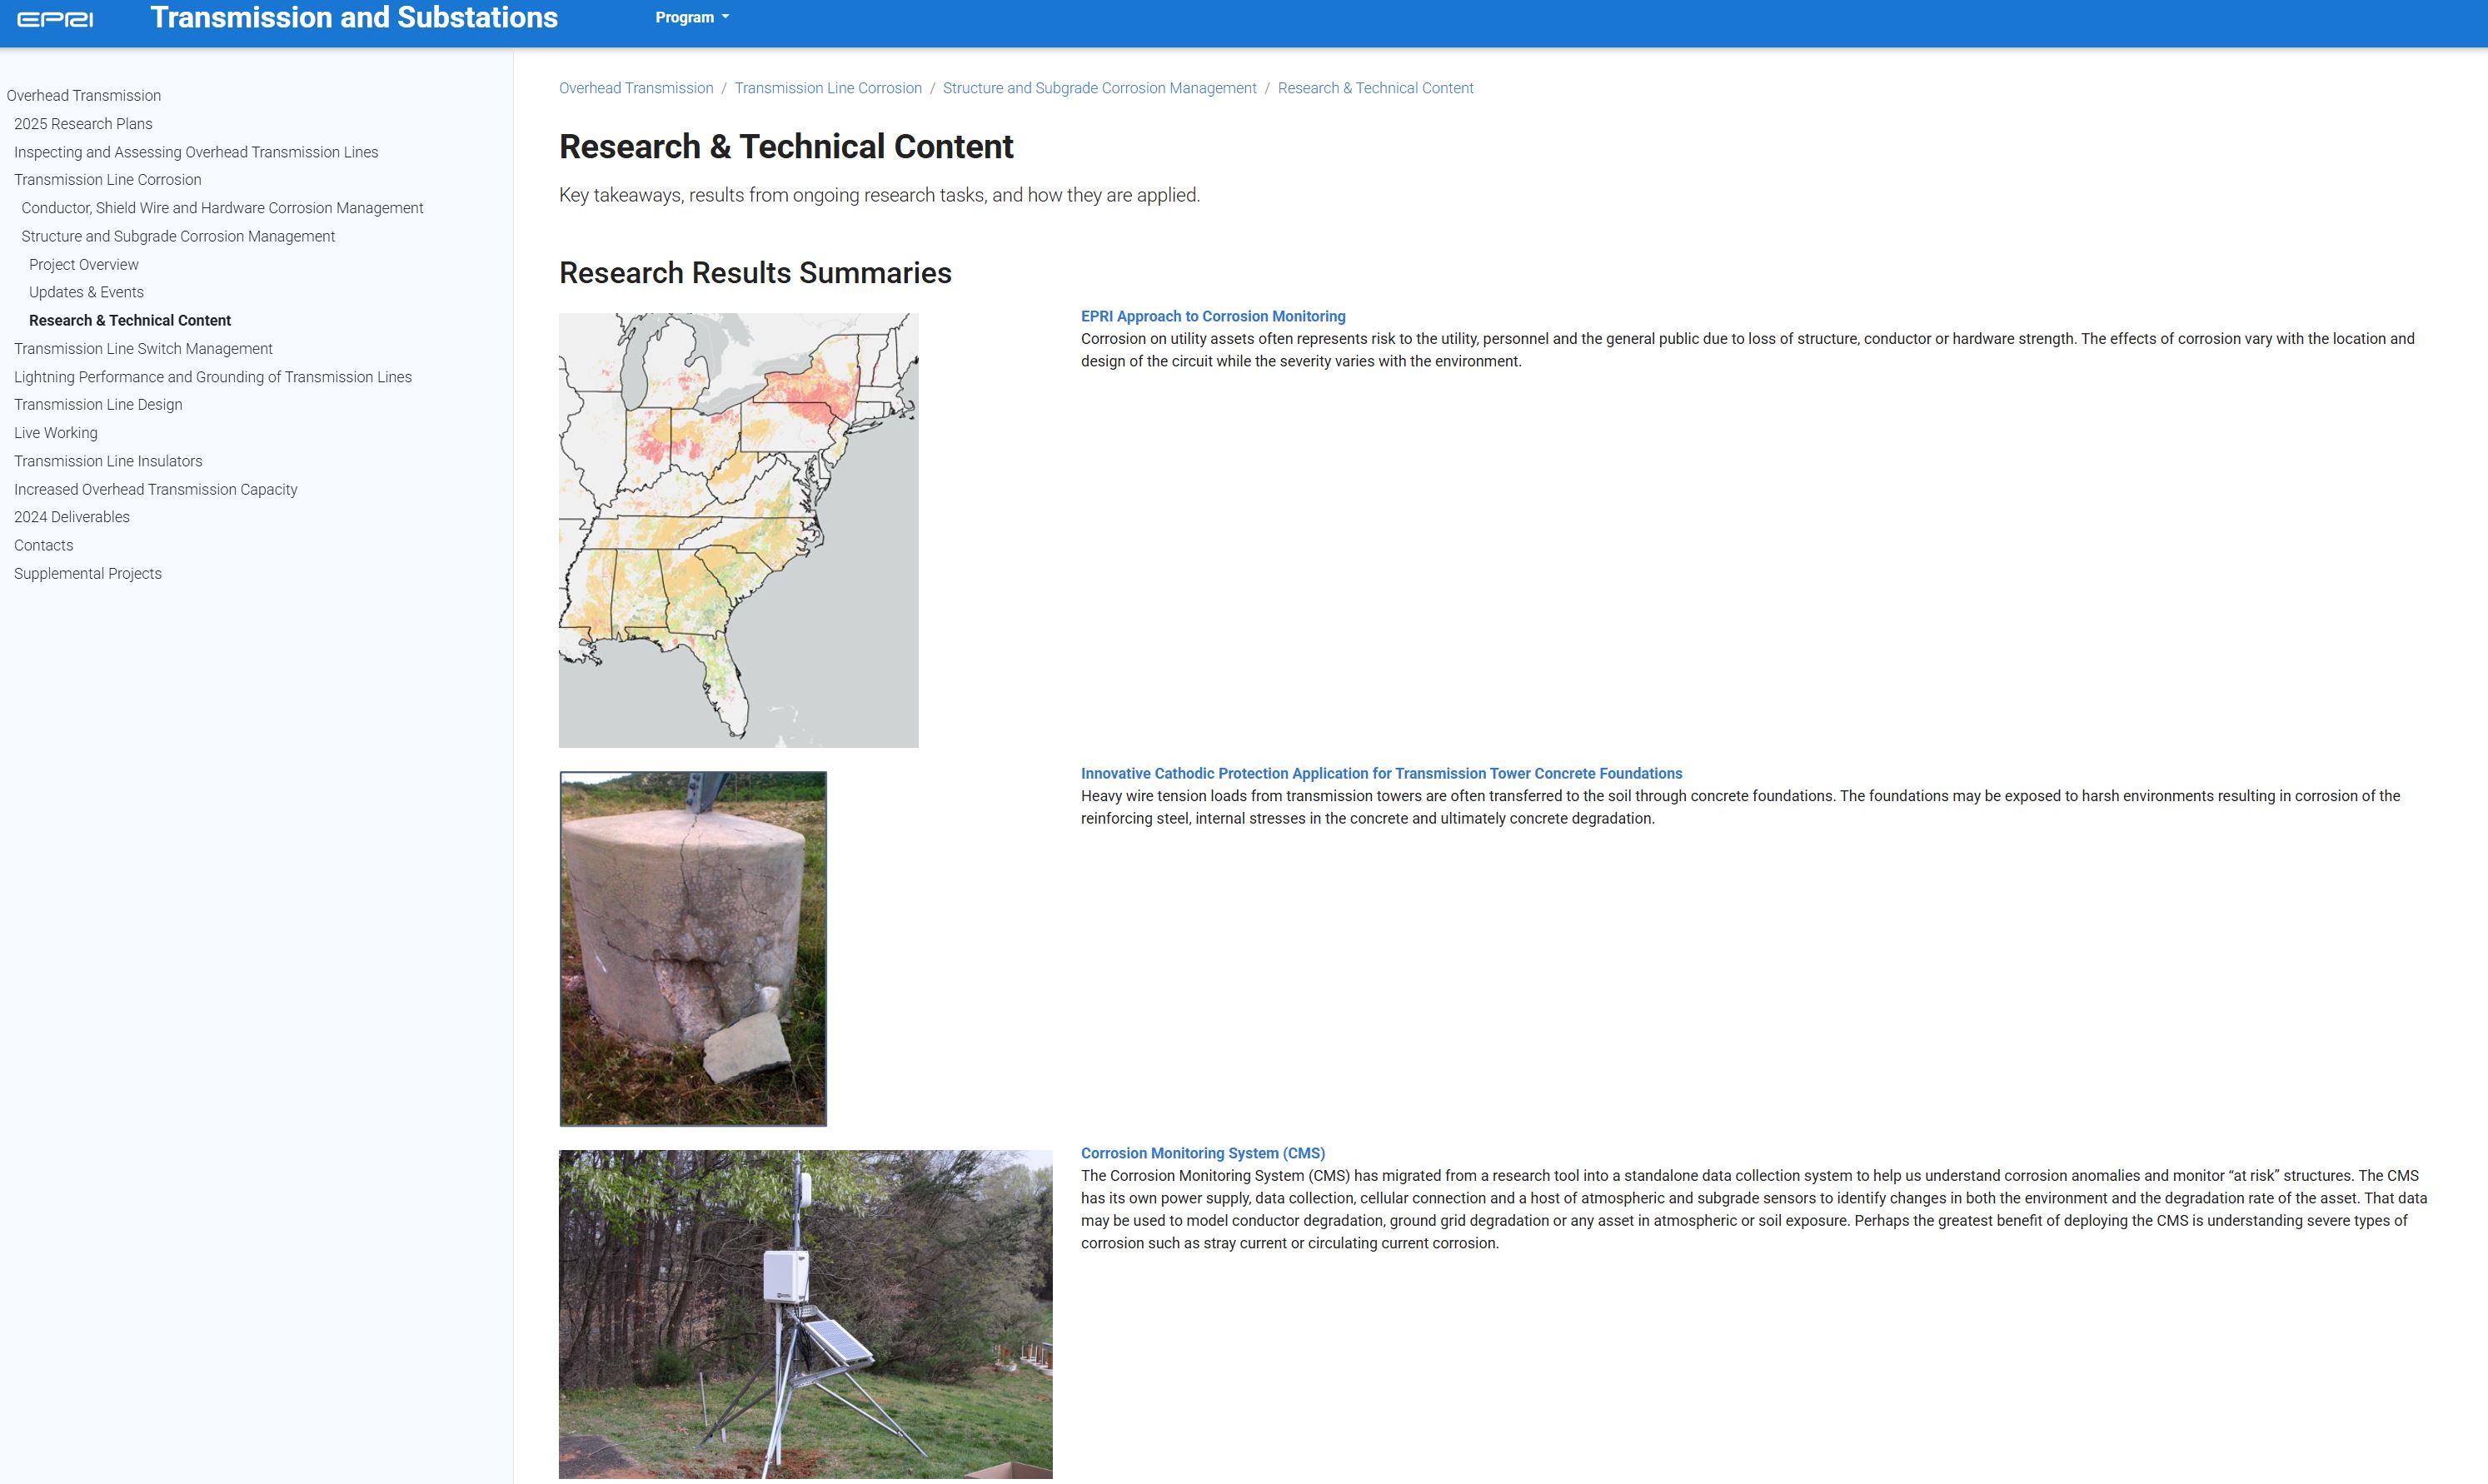This screenshot has width=2488, height=1484.
Task: Open Transmission Line Corrosion sidebar item
Action: point(108,180)
